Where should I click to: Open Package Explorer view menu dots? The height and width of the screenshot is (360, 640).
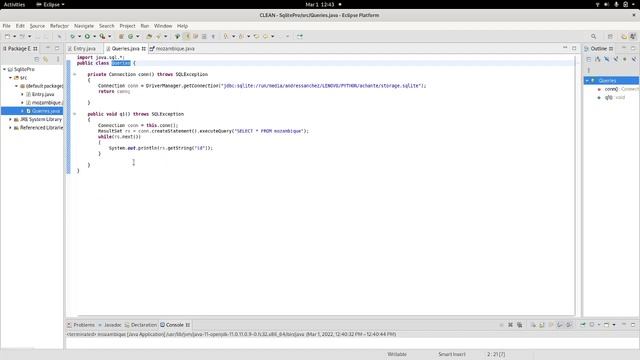(58, 59)
